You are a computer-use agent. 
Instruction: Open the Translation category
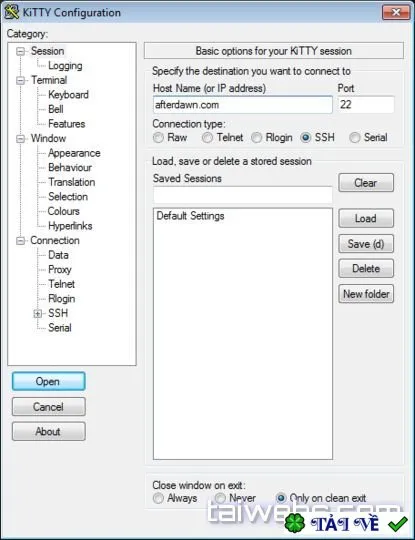72,182
